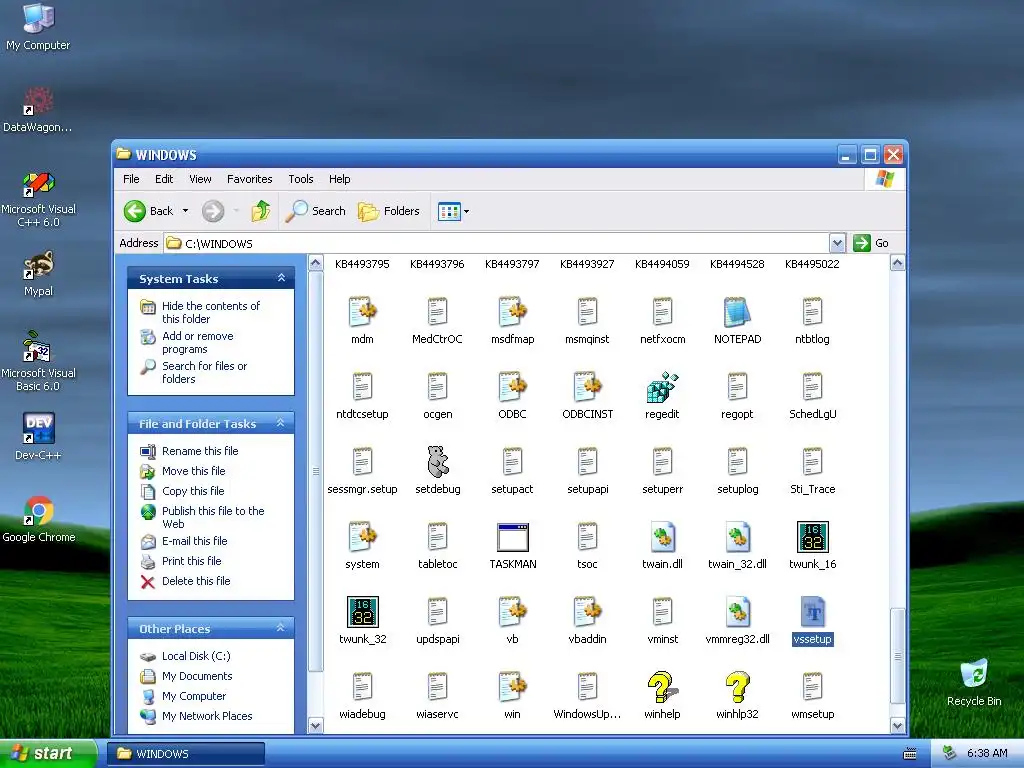Collapse the File and Folder Tasks panel
This screenshot has height=768, width=1024.
pyautogui.click(x=281, y=423)
